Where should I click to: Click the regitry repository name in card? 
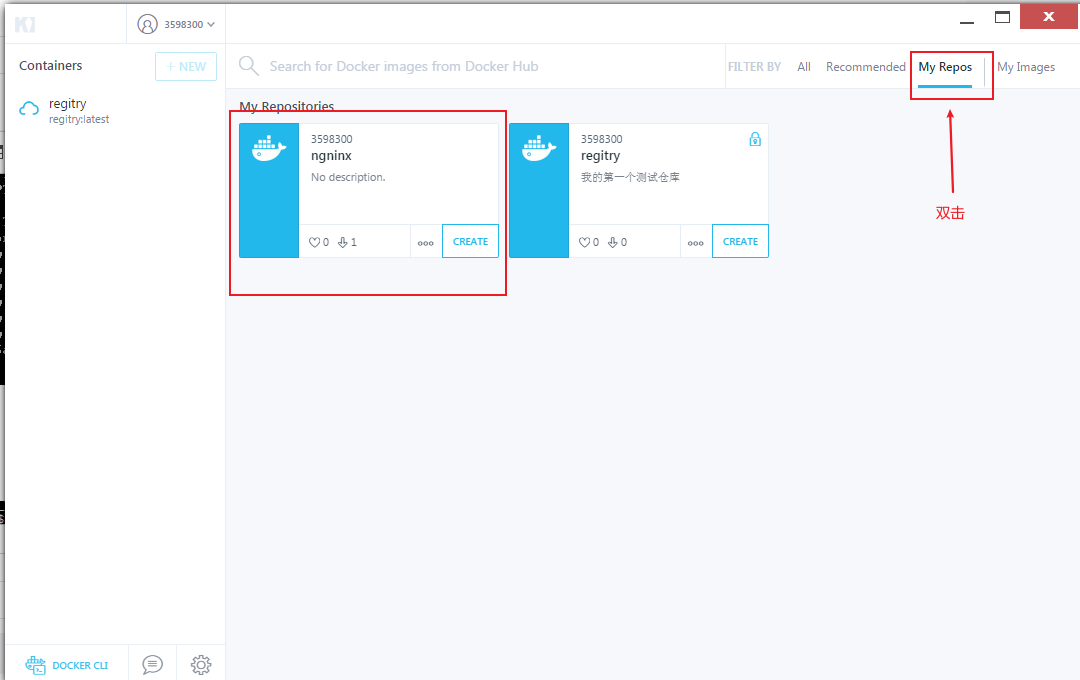tap(601, 156)
